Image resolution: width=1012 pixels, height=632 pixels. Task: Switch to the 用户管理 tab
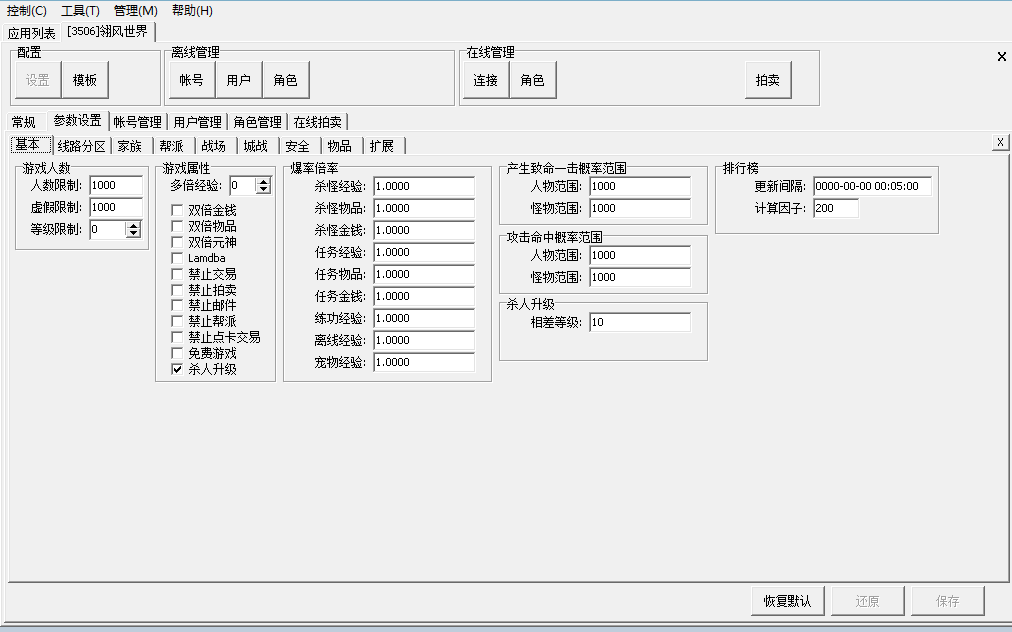click(197, 122)
